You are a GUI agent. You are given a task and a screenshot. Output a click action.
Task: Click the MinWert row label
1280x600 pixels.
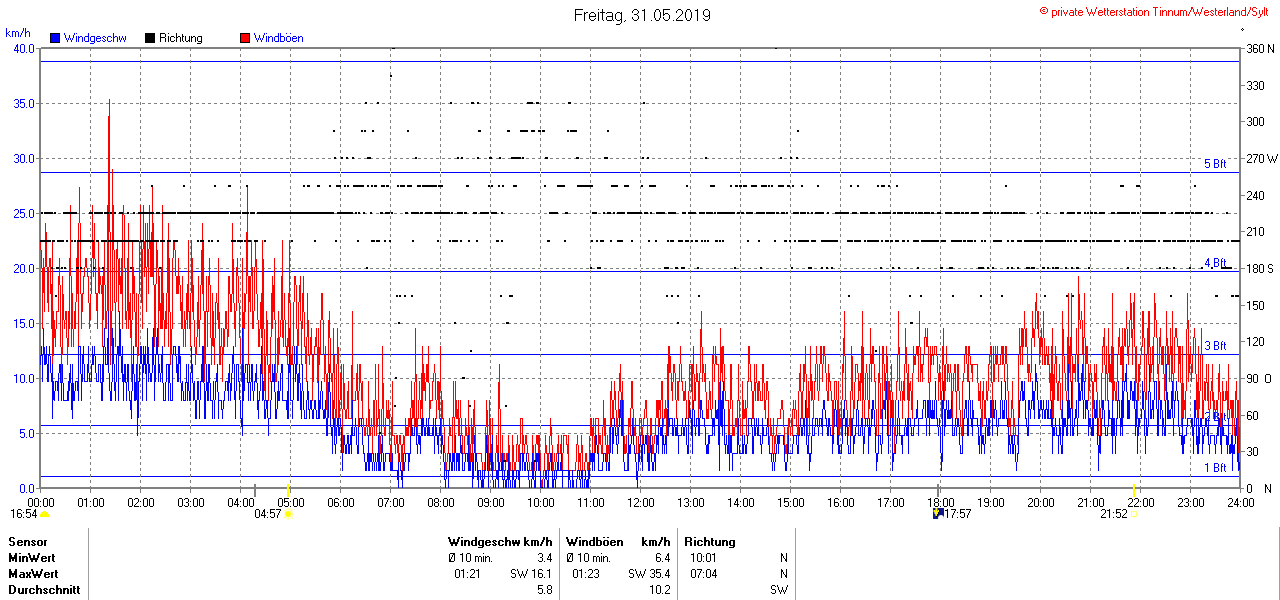[x=32, y=558]
